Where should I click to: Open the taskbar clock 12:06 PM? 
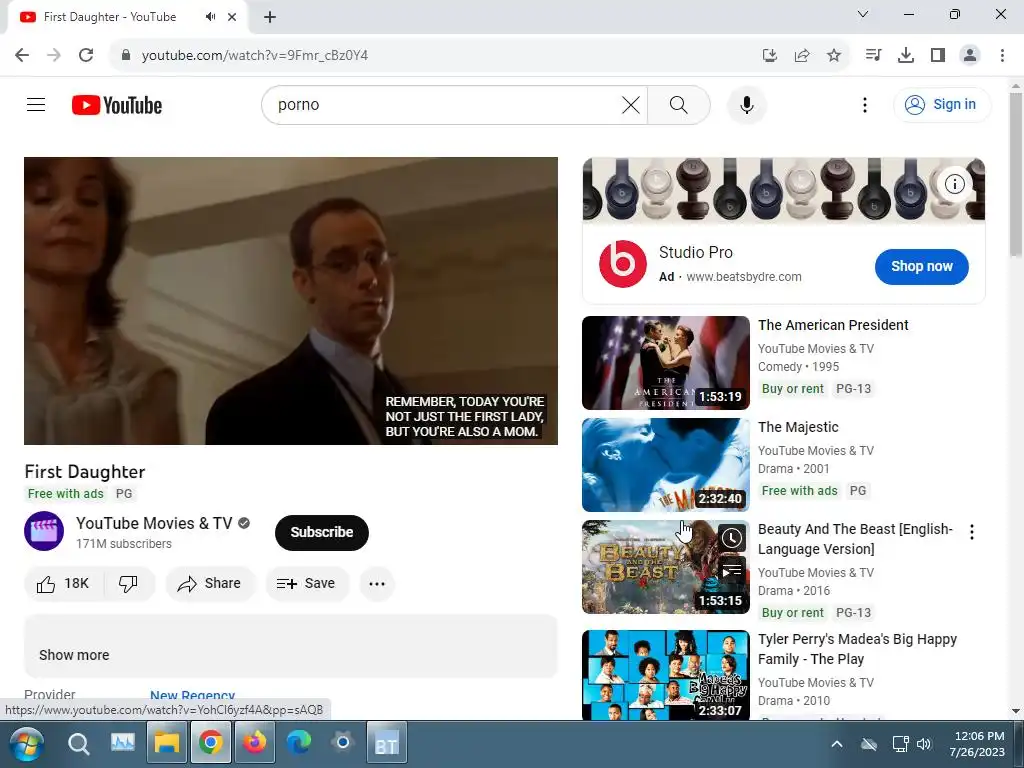click(x=979, y=744)
